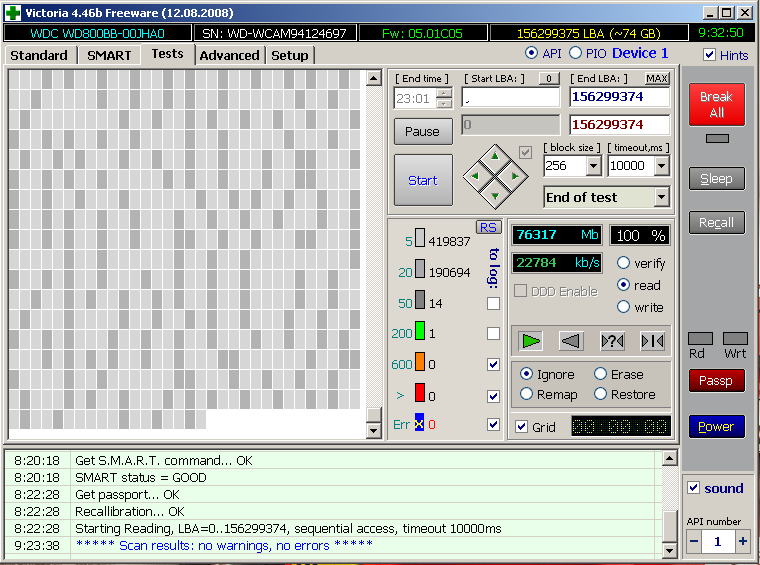Click the reverse scan direction icon
Screen dimensions: 760x565
click(x=571, y=341)
